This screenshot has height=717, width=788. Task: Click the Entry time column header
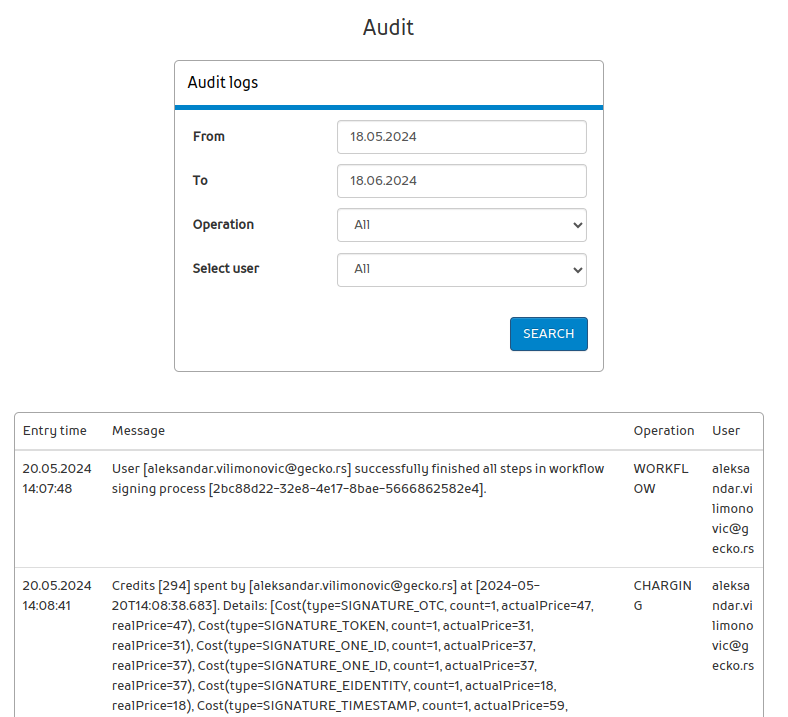(x=55, y=431)
